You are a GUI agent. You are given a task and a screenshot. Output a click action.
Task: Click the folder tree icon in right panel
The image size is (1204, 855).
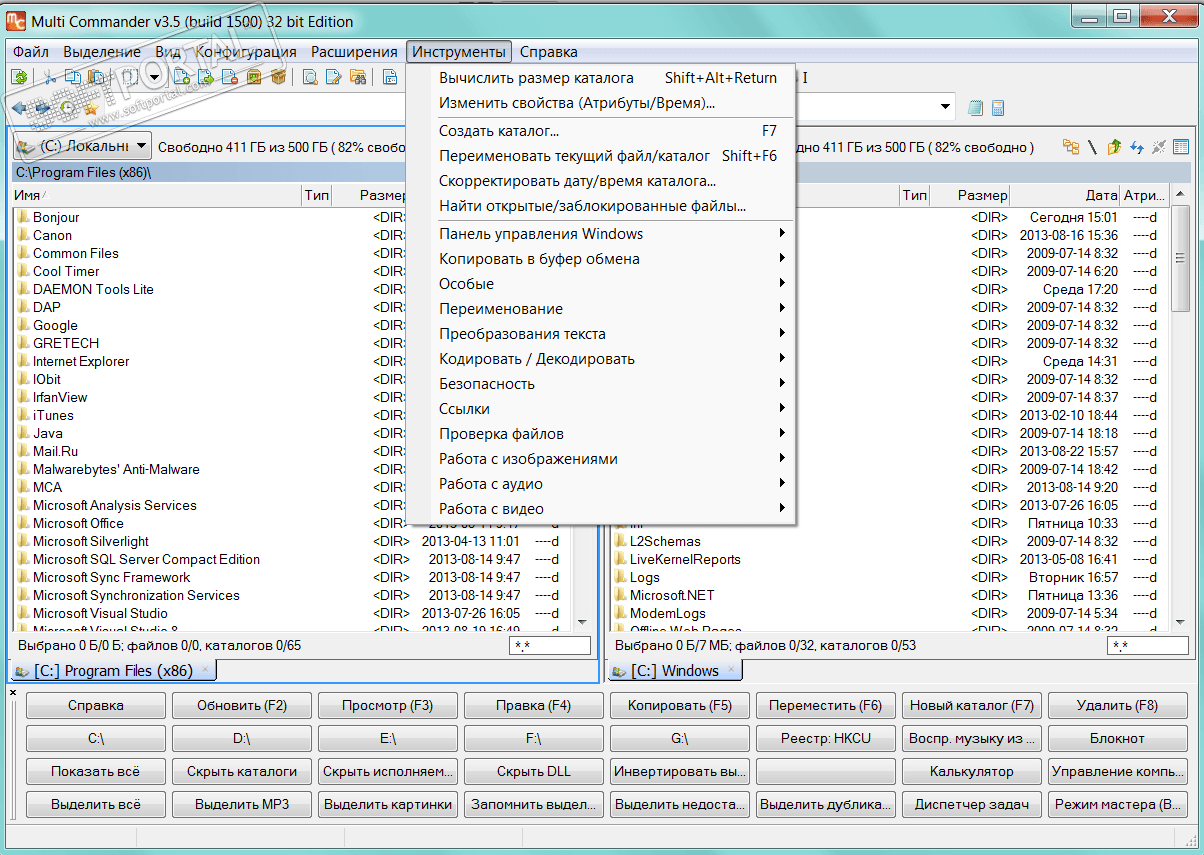[1071, 147]
